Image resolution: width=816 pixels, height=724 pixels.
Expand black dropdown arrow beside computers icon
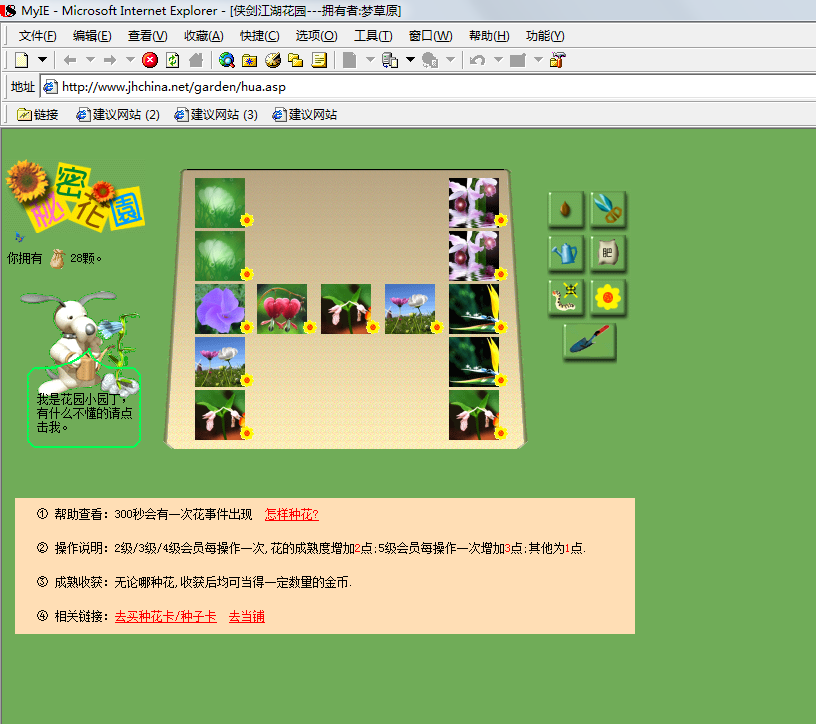410,60
